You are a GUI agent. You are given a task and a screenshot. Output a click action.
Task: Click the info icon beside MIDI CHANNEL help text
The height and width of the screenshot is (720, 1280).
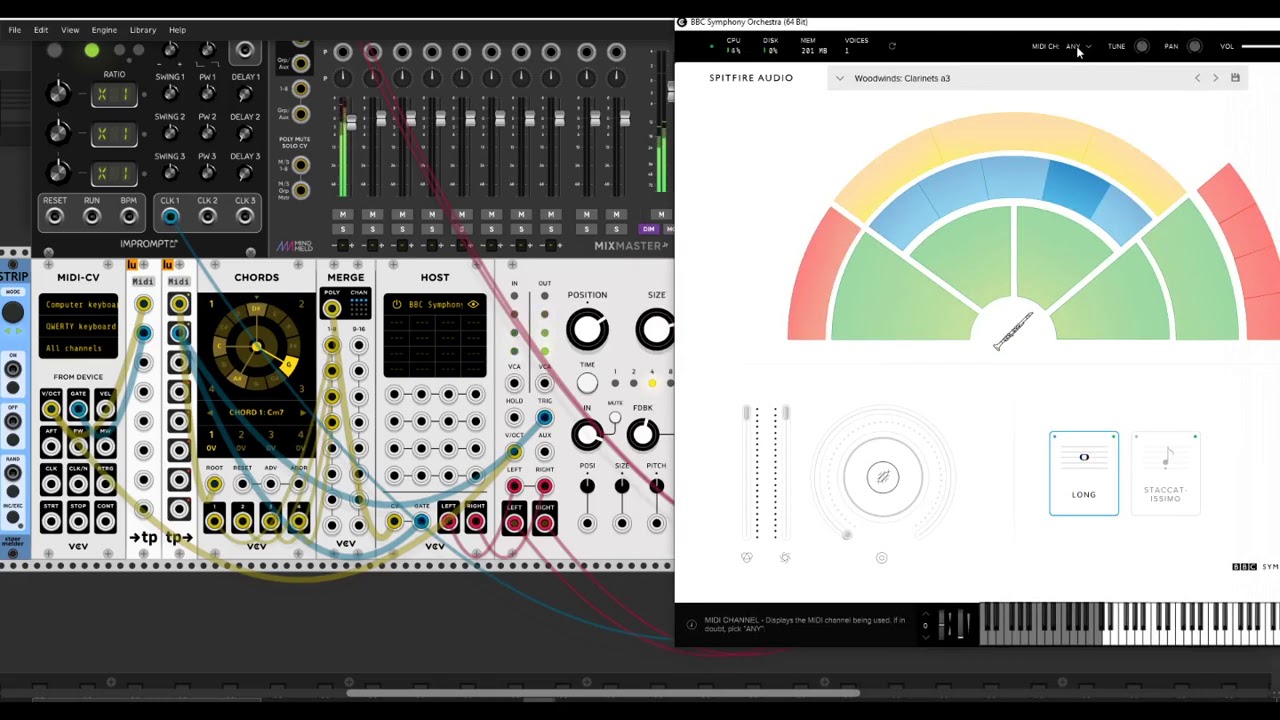pos(691,625)
